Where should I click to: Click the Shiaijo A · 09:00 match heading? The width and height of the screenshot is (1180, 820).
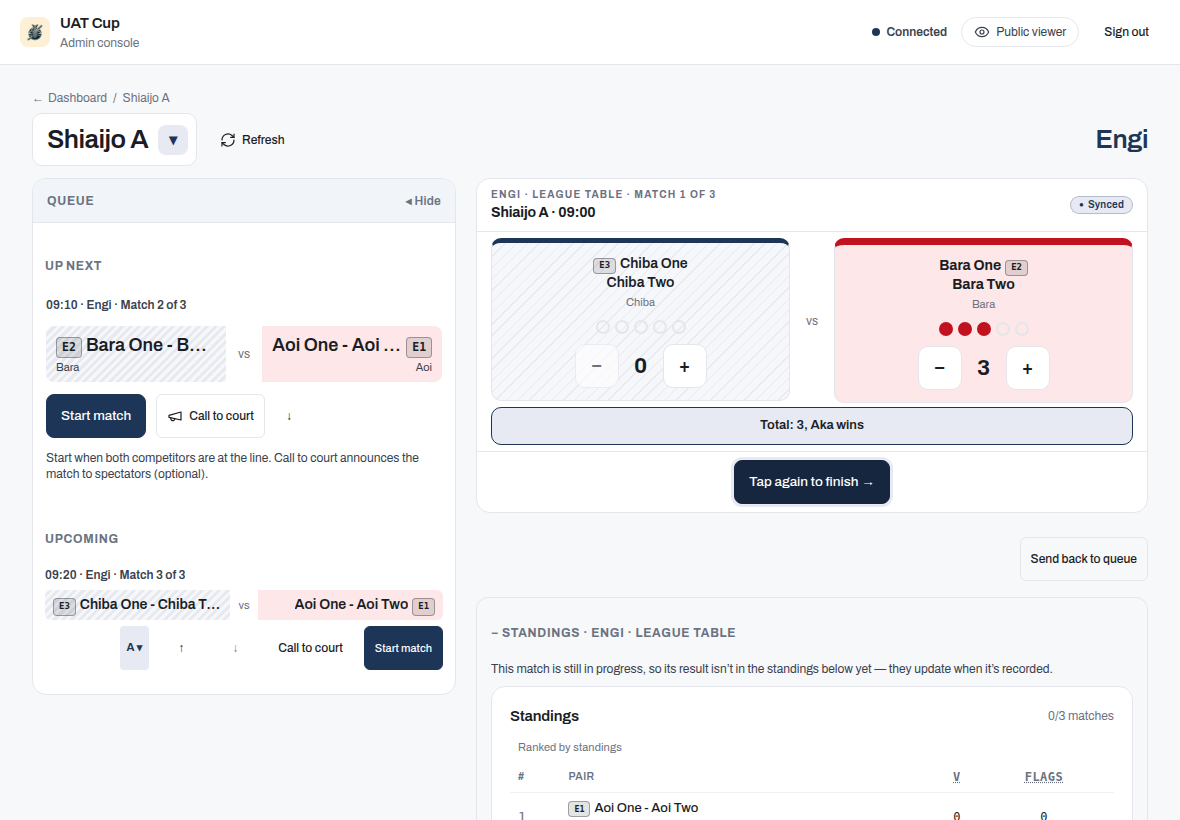click(543, 212)
